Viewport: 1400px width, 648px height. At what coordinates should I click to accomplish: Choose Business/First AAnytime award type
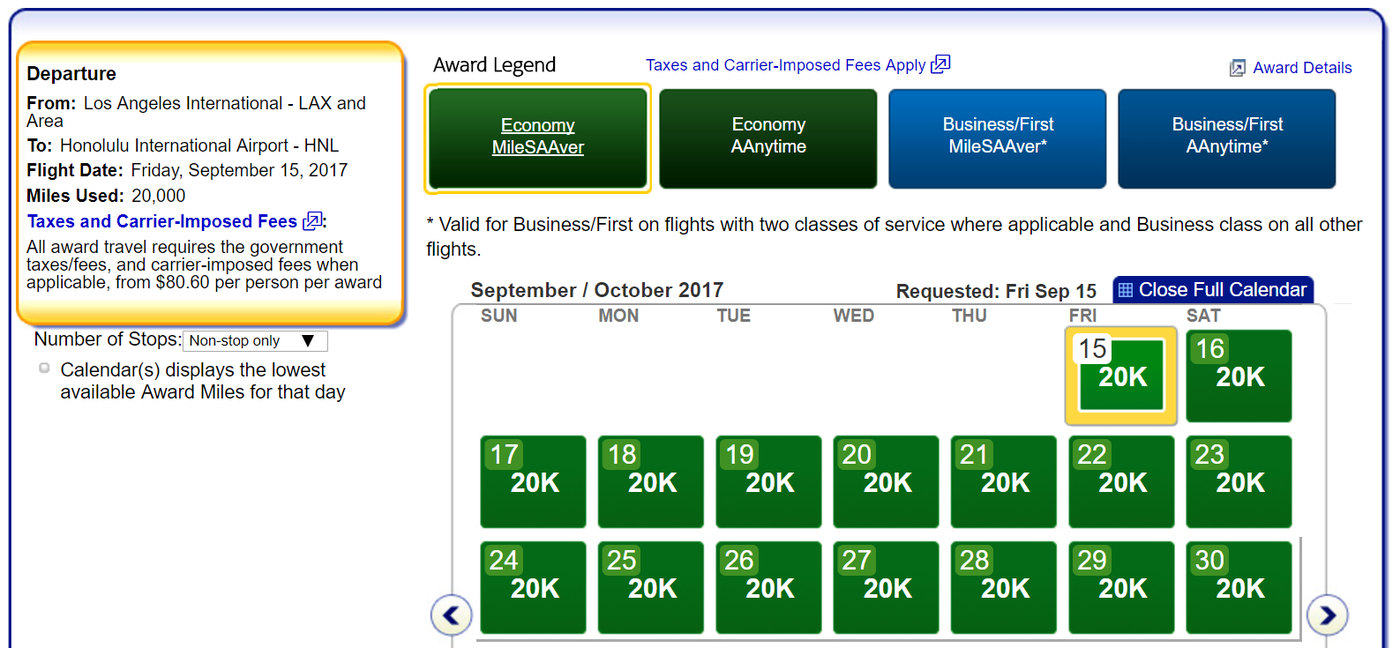click(1227, 137)
